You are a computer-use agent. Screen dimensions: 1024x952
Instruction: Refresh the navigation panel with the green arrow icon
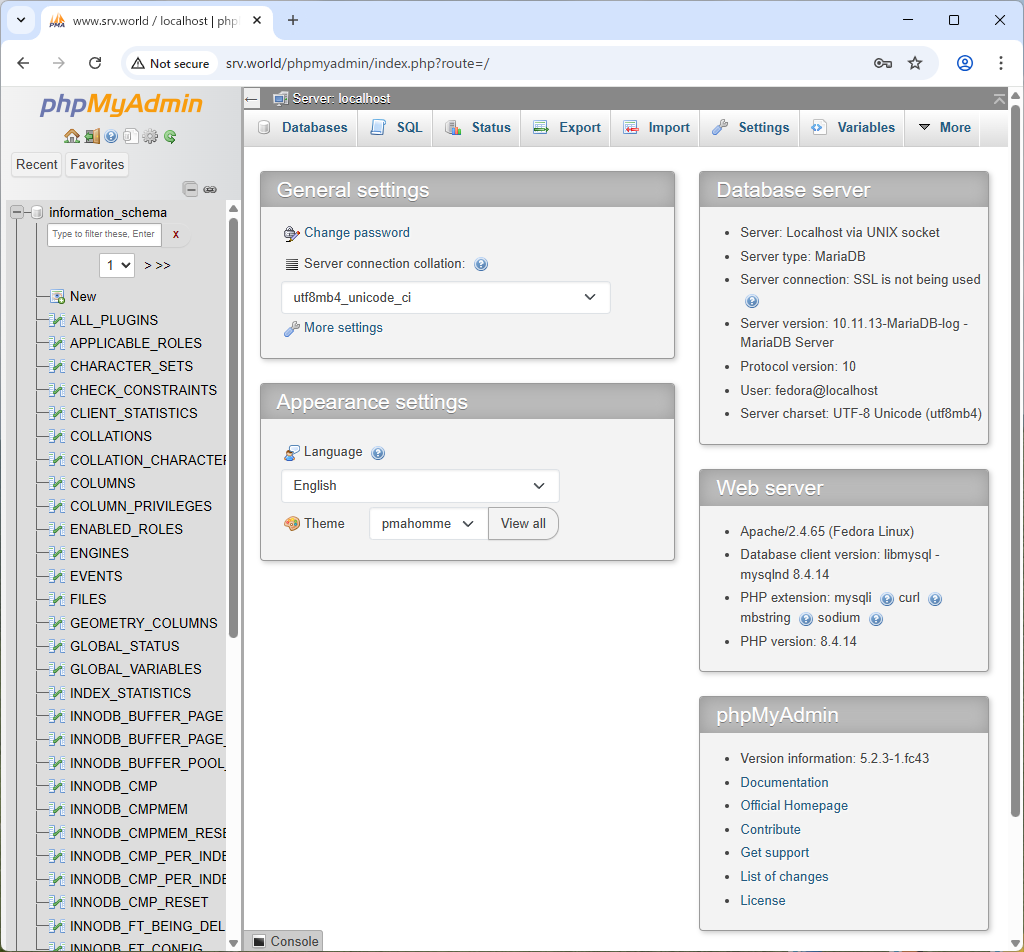point(170,137)
